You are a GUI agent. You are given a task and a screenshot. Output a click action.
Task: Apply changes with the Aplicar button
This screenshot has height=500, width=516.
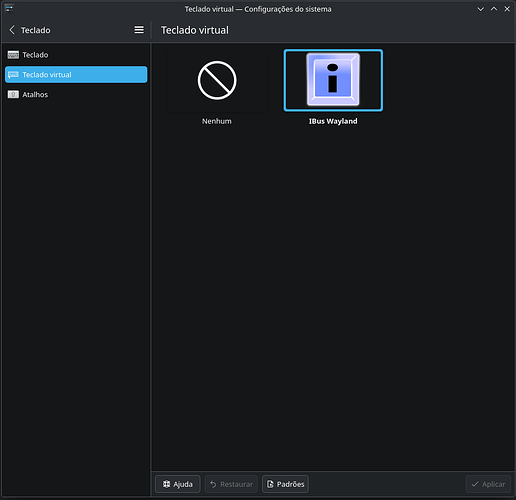(x=488, y=484)
